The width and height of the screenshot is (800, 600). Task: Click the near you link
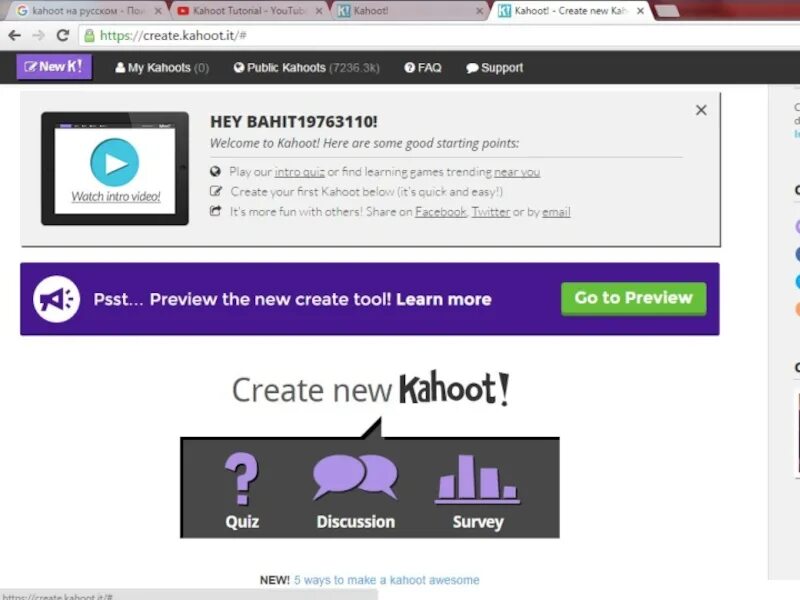517,172
